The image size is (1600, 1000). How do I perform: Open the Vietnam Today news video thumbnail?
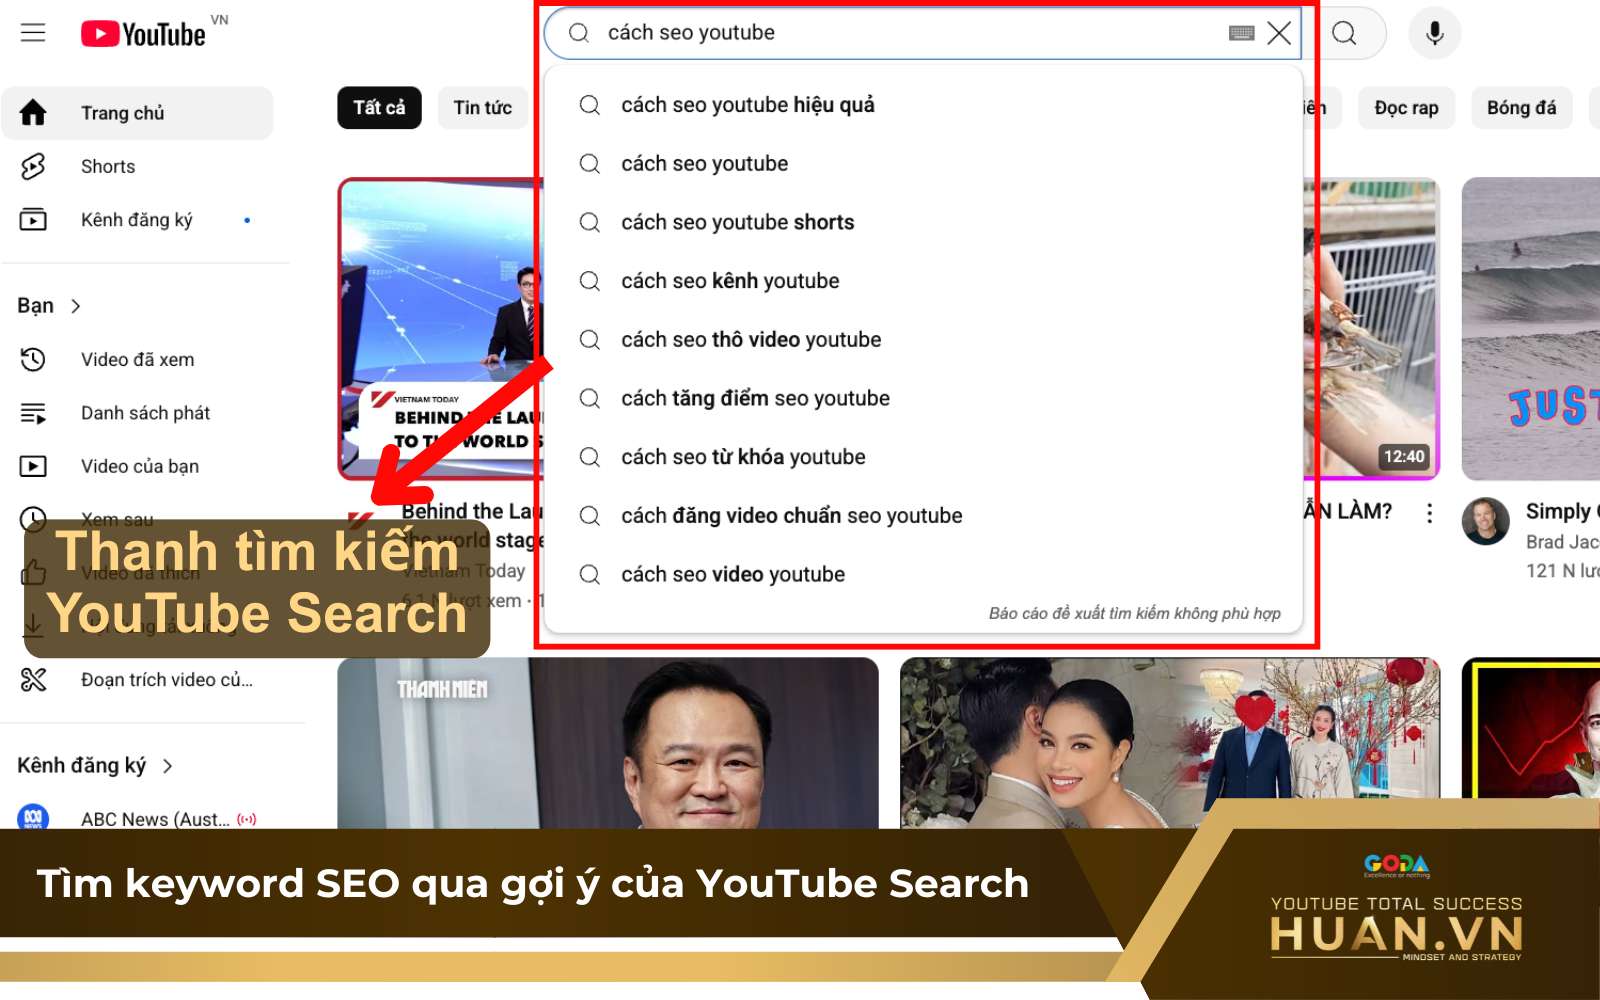(441, 329)
